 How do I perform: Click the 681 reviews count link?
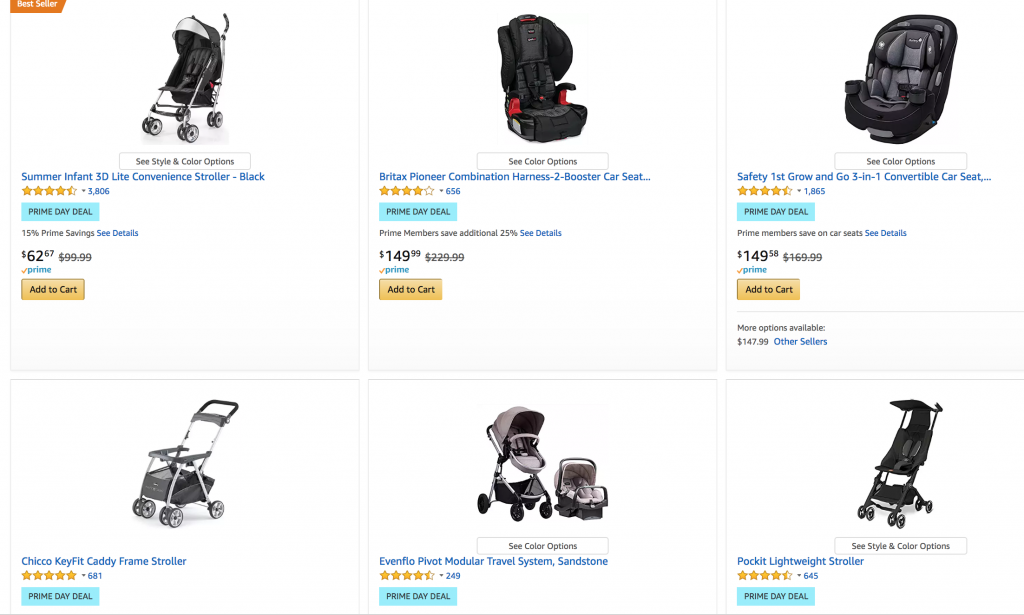pos(95,576)
